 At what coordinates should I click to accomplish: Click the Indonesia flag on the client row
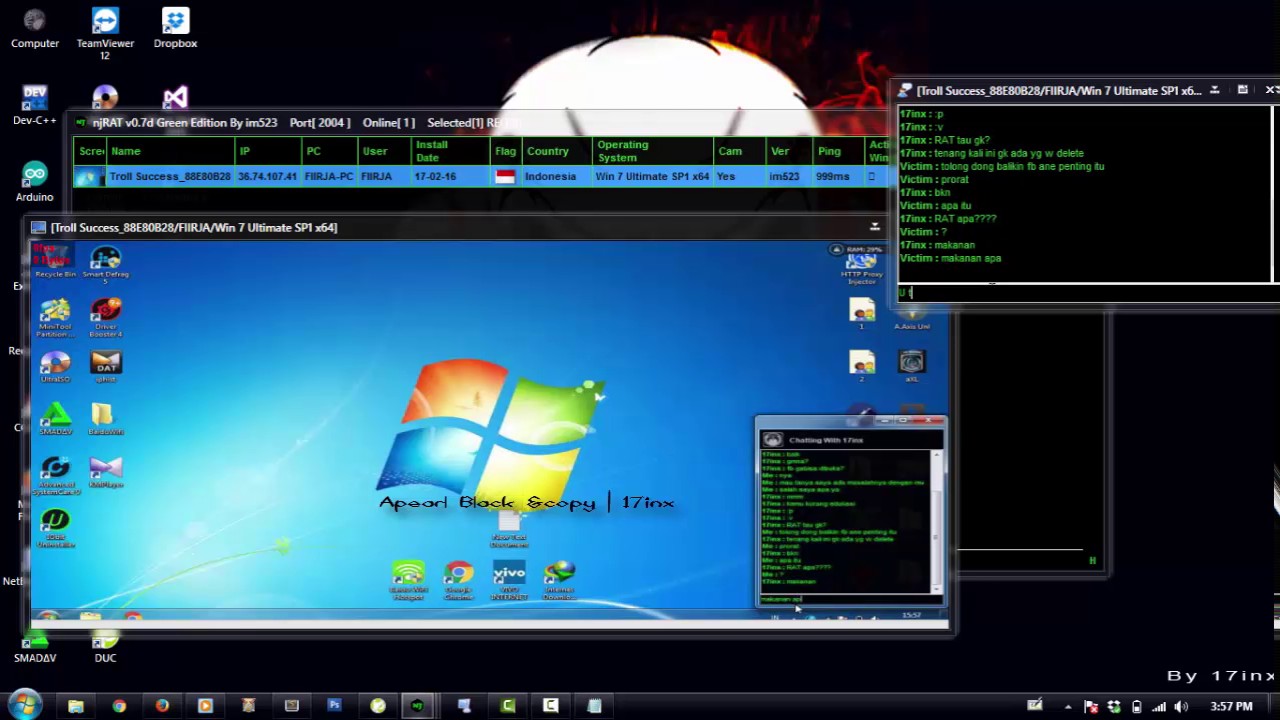click(505, 176)
